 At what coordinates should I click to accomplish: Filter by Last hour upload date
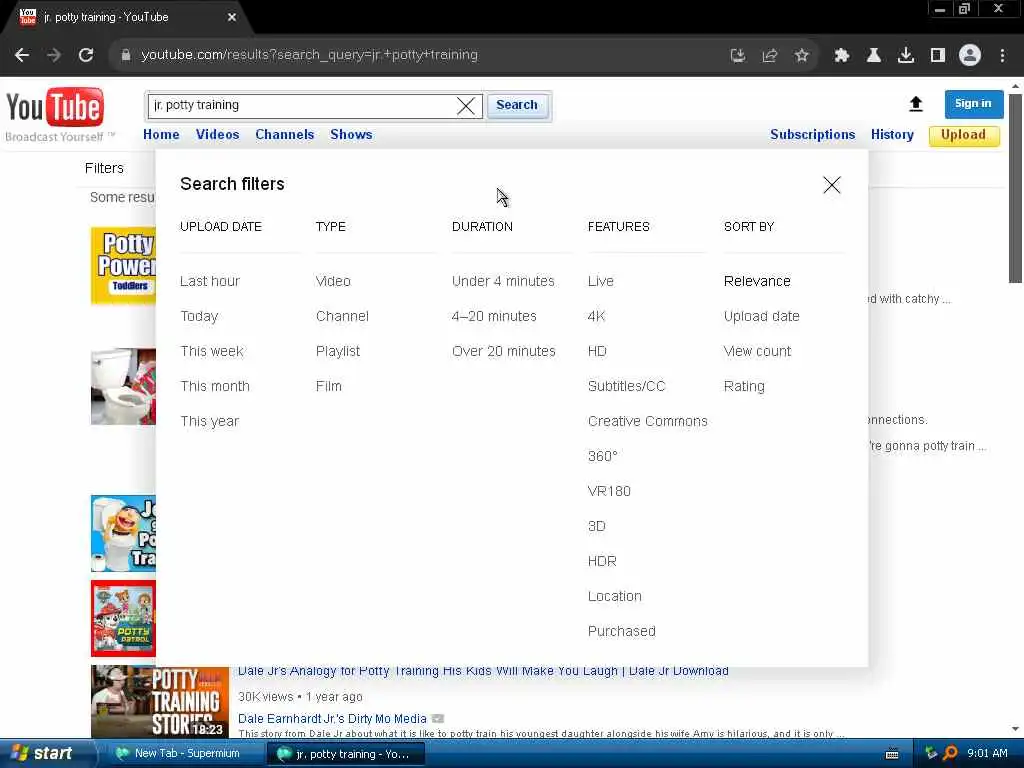point(210,281)
